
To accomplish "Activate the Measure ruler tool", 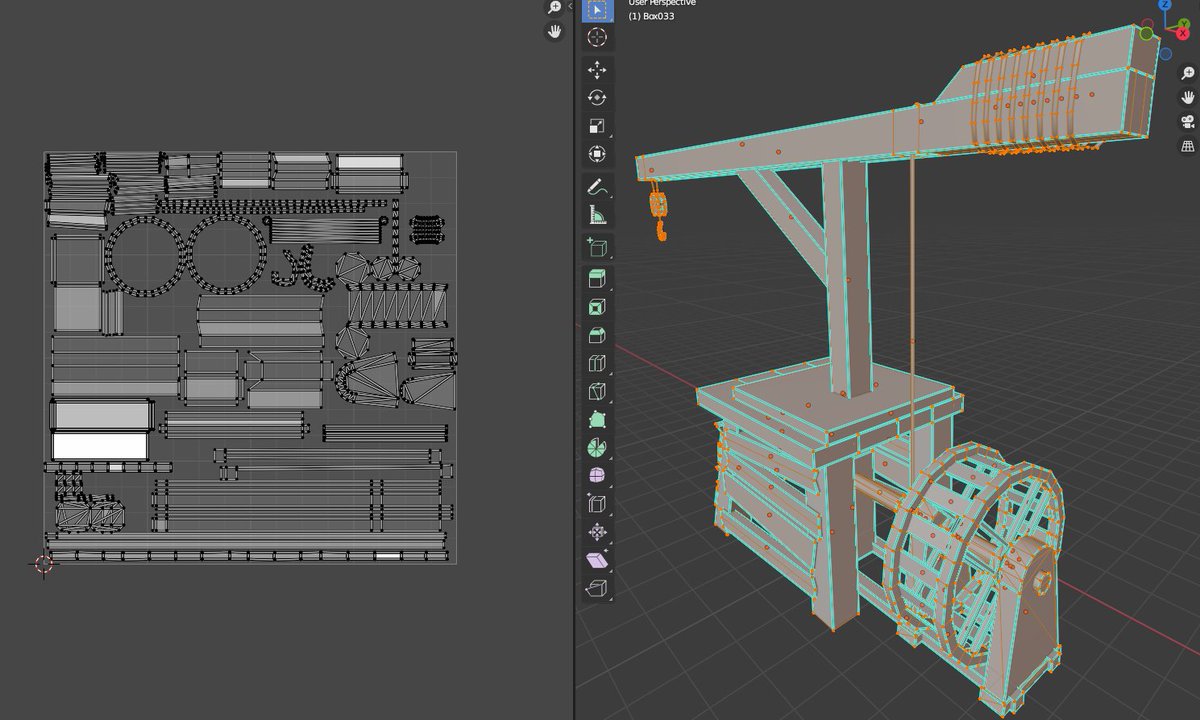I will pos(597,214).
